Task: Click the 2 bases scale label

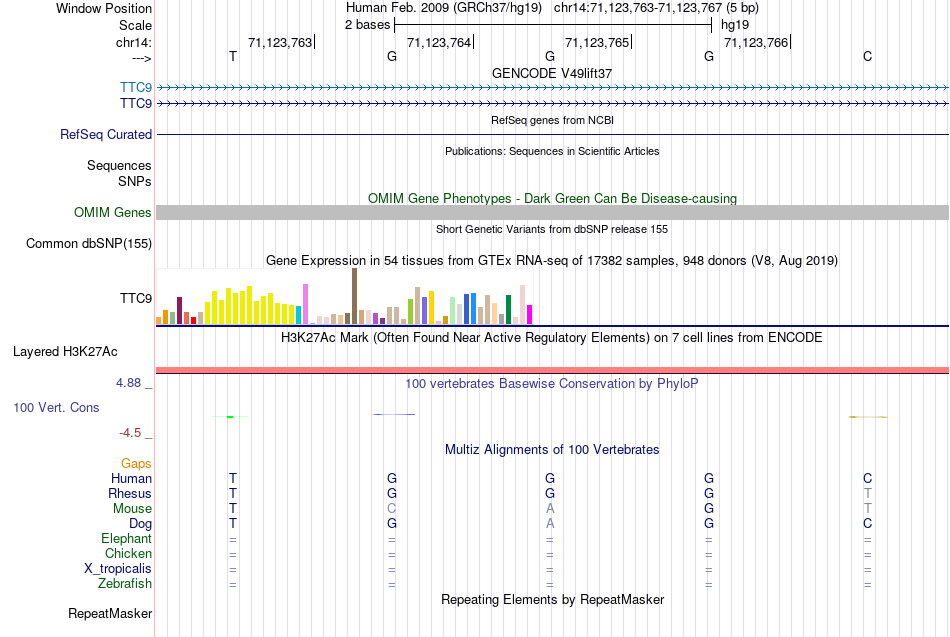Action: pyautogui.click(x=367, y=25)
